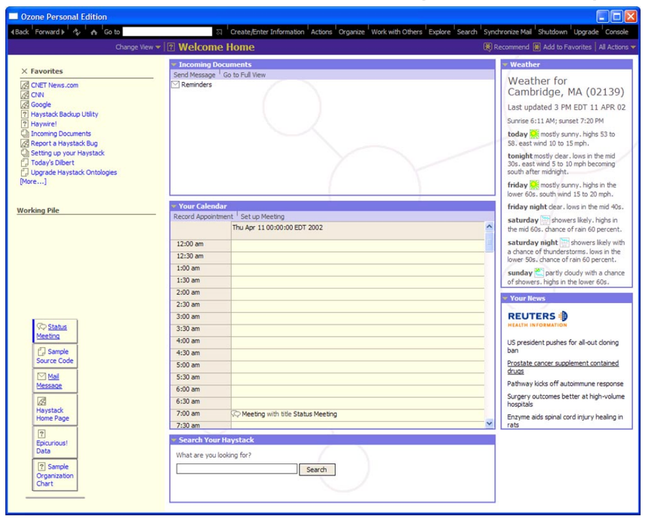Open the Create/Enter Information menu
The image size is (650, 524).
tap(267, 32)
